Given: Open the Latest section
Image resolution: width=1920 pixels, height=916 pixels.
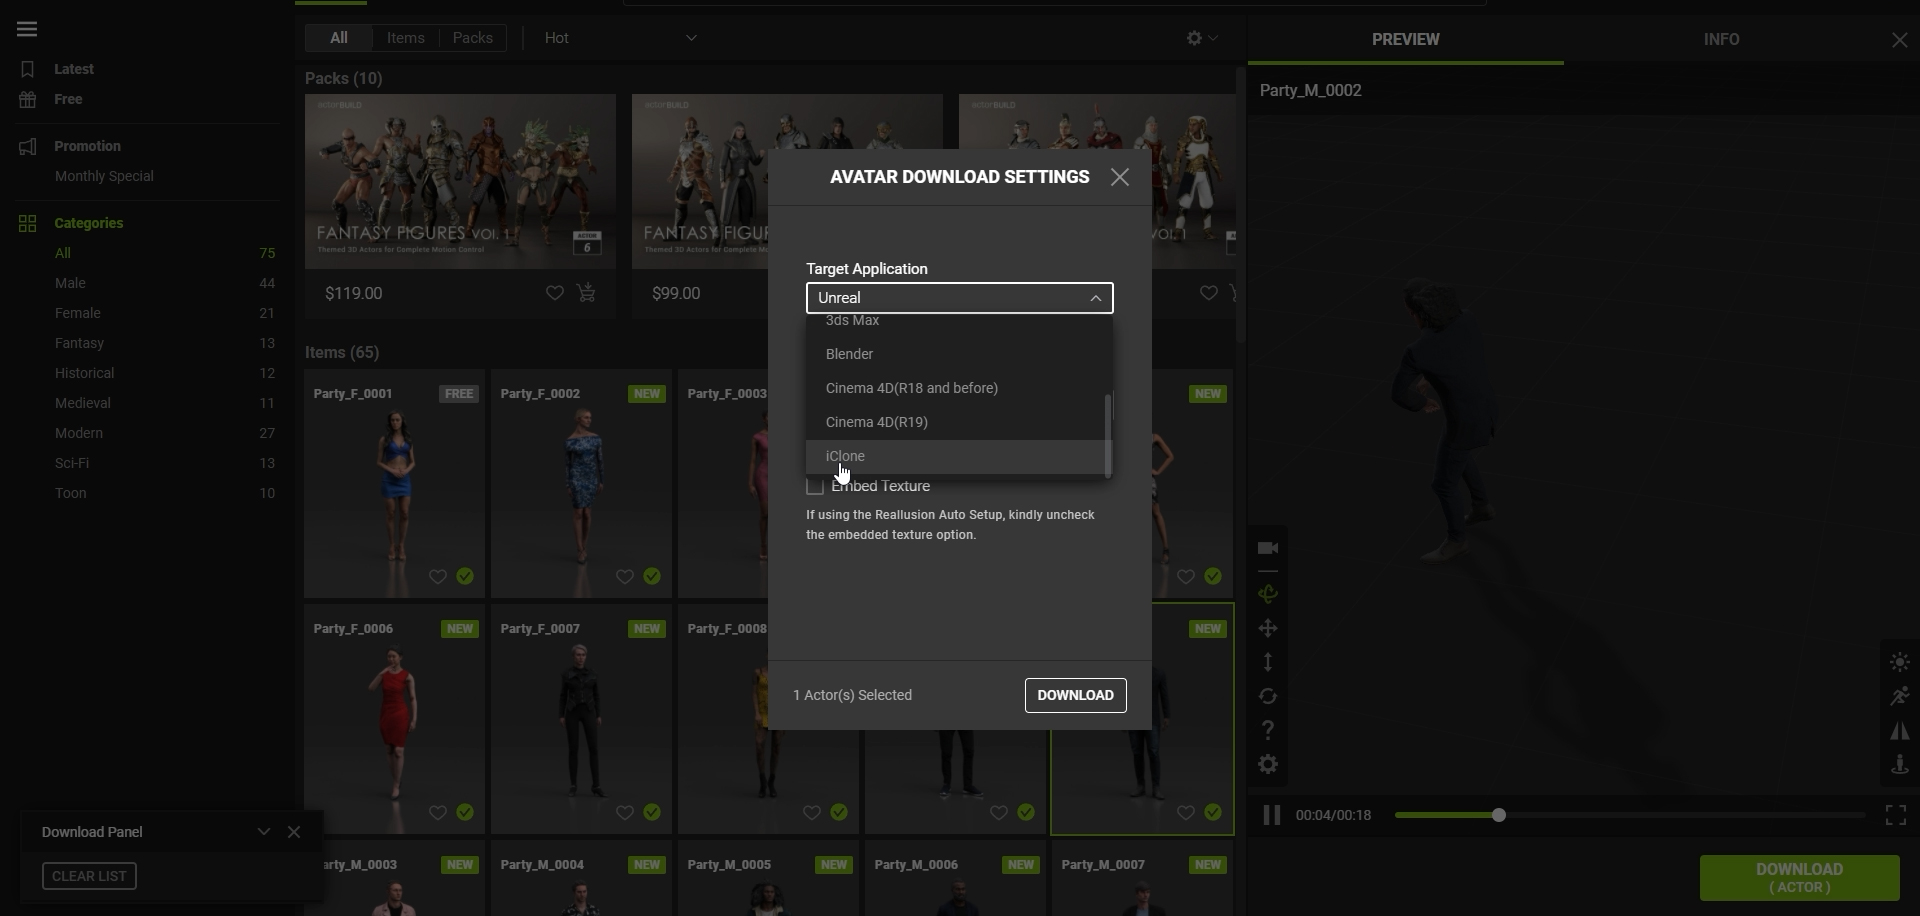Looking at the screenshot, I should pyautogui.click(x=74, y=69).
